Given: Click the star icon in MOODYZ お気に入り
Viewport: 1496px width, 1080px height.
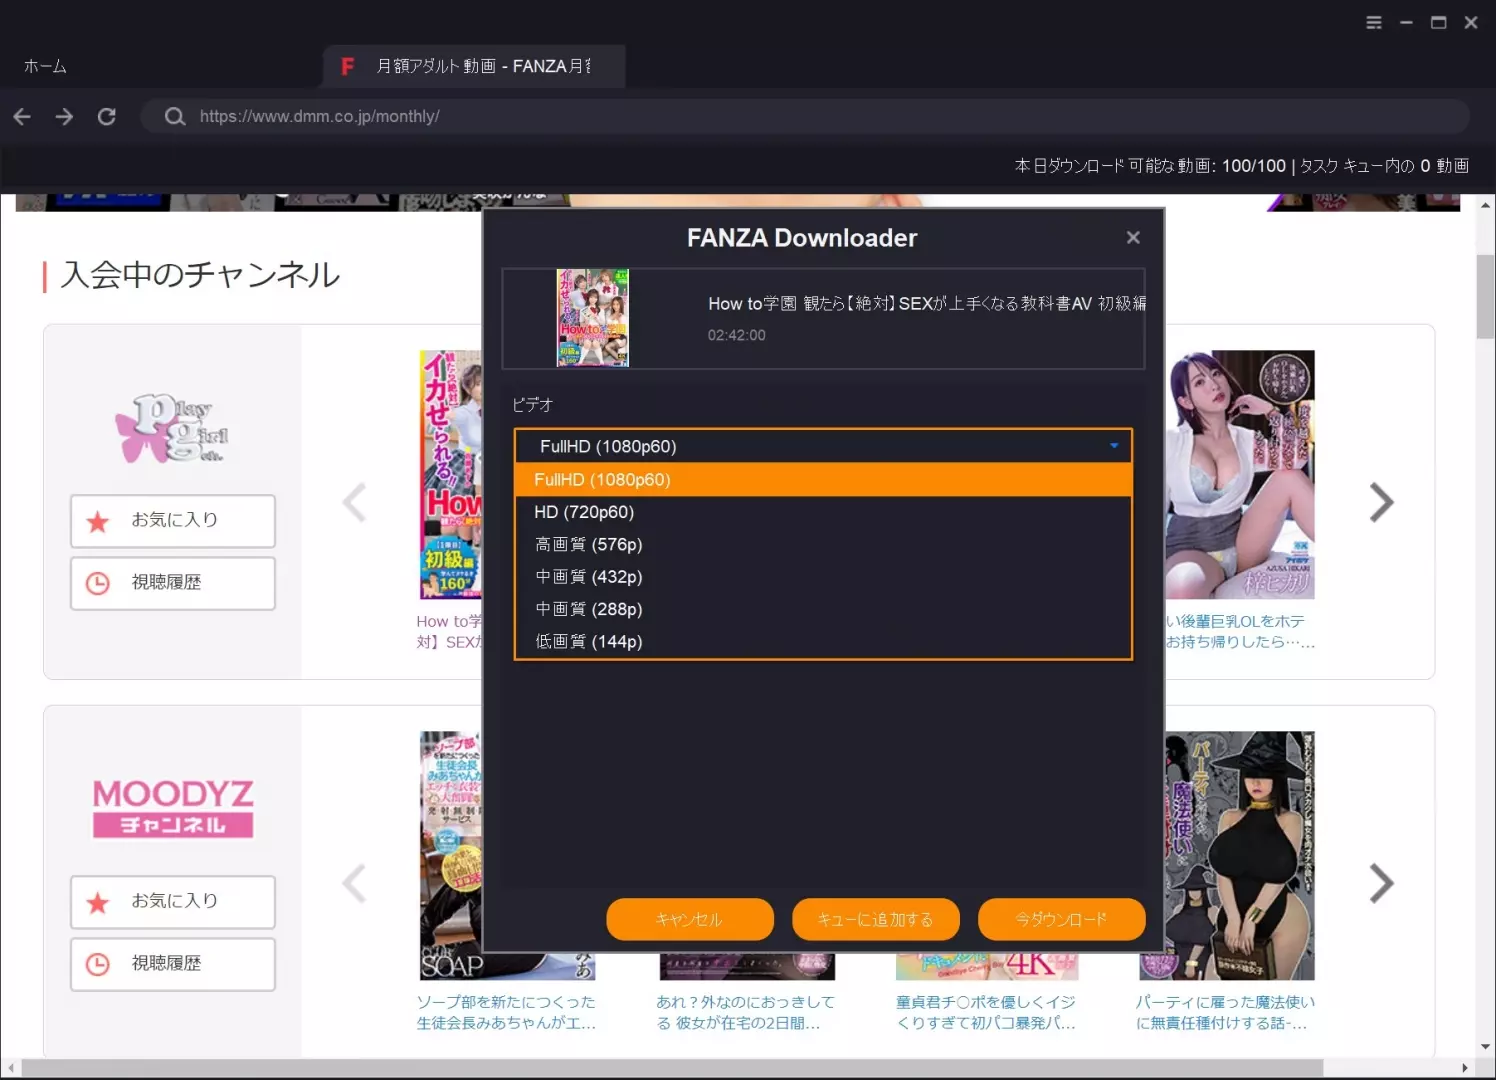Looking at the screenshot, I should (x=98, y=902).
